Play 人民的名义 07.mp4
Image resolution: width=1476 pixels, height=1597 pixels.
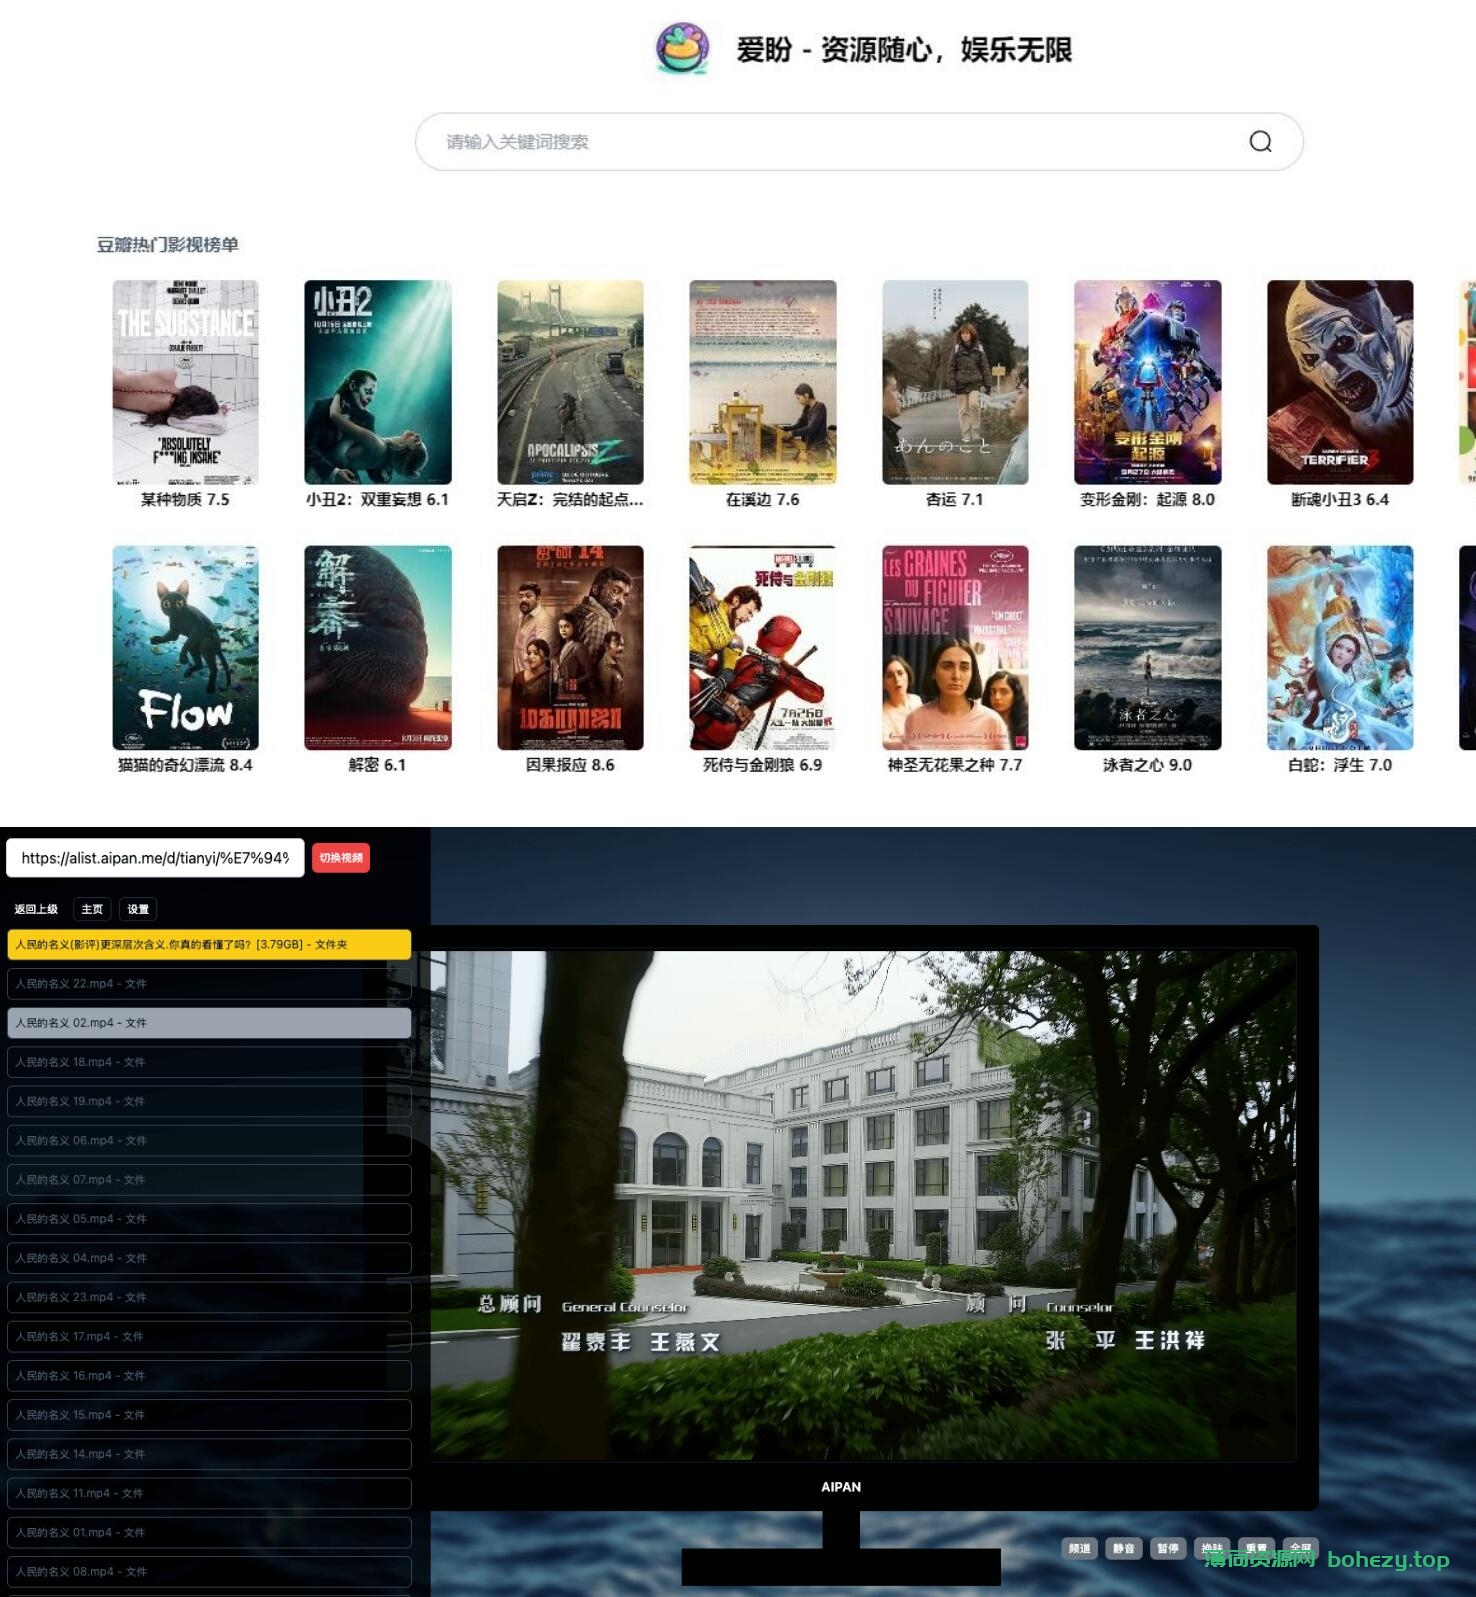tap(209, 1180)
